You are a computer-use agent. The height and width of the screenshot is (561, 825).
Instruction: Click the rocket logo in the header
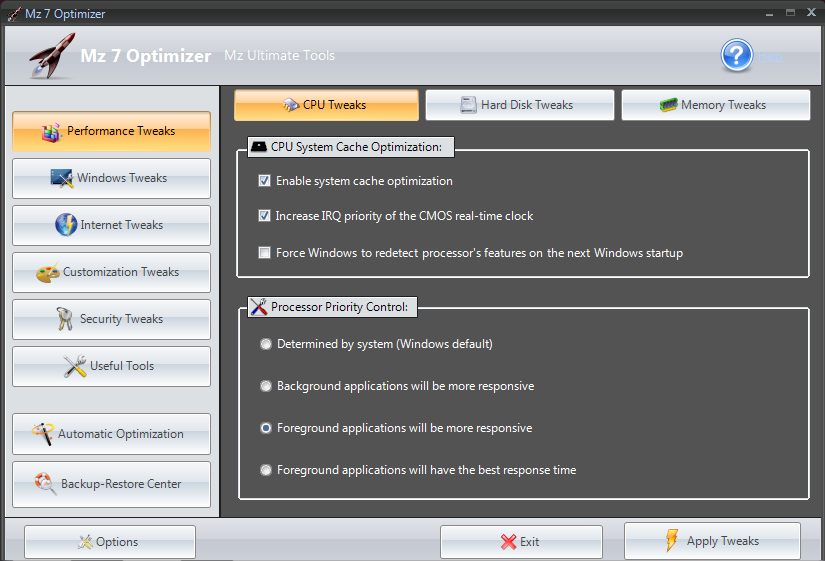[52, 56]
